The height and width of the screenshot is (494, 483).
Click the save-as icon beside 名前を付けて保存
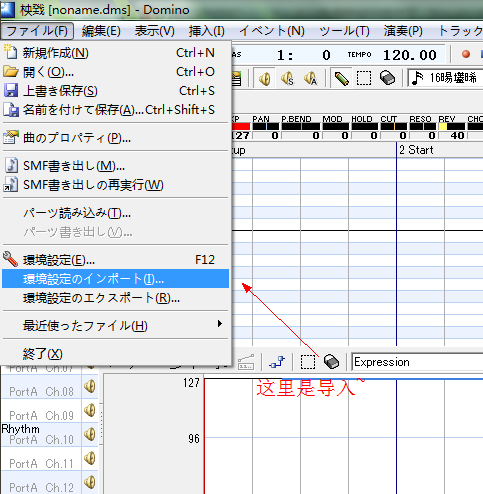(x=11, y=109)
